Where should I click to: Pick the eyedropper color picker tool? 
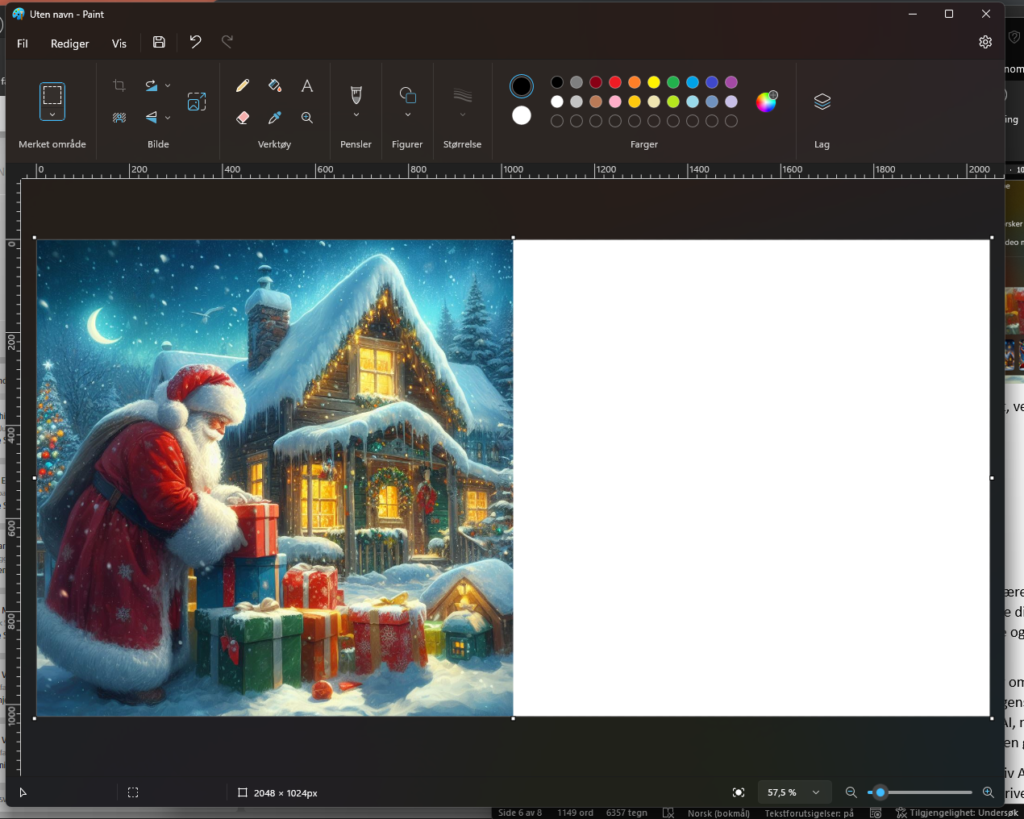click(275, 117)
